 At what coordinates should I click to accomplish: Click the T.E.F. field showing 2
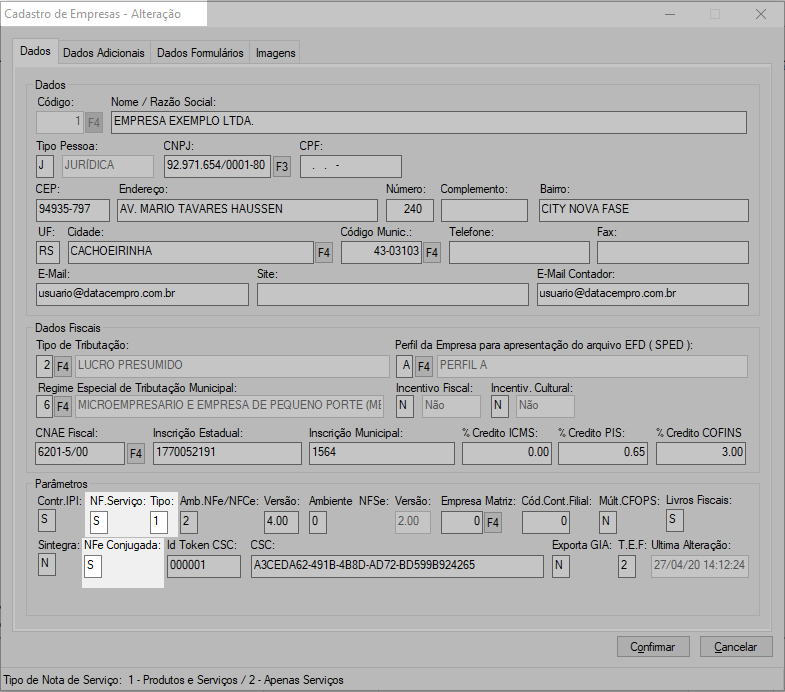tap(627, 567)
